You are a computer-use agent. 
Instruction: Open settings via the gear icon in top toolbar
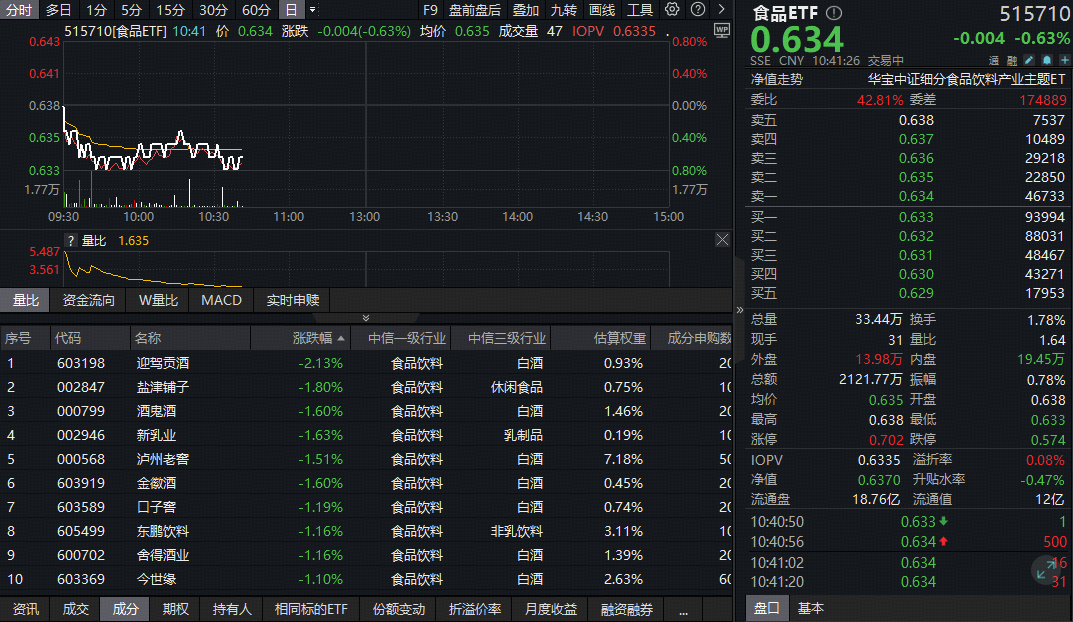(x=672, y=9)
